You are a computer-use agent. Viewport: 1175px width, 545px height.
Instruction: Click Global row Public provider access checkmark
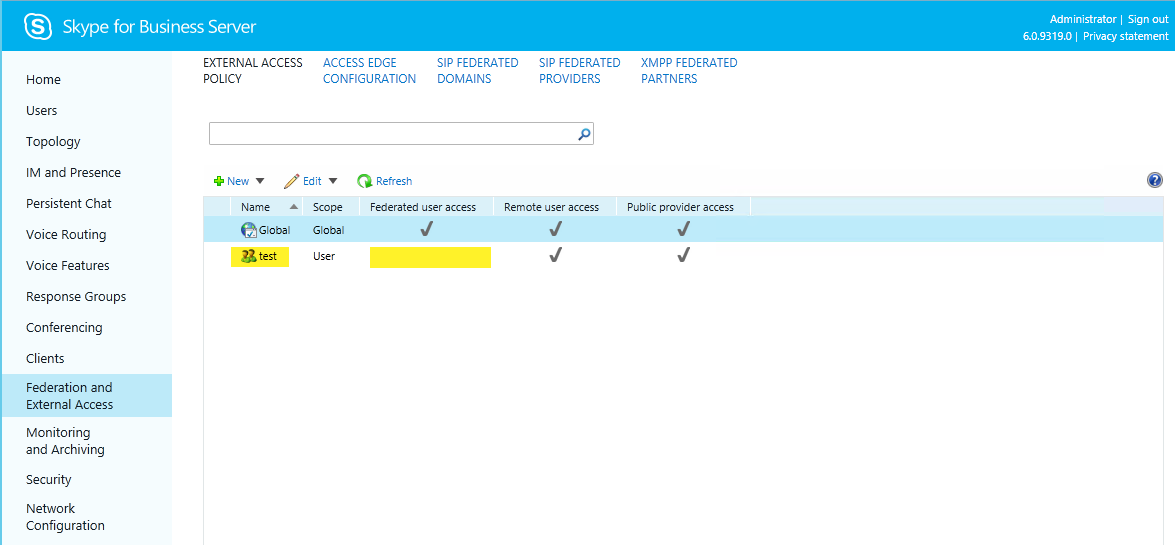coord(683,229)
